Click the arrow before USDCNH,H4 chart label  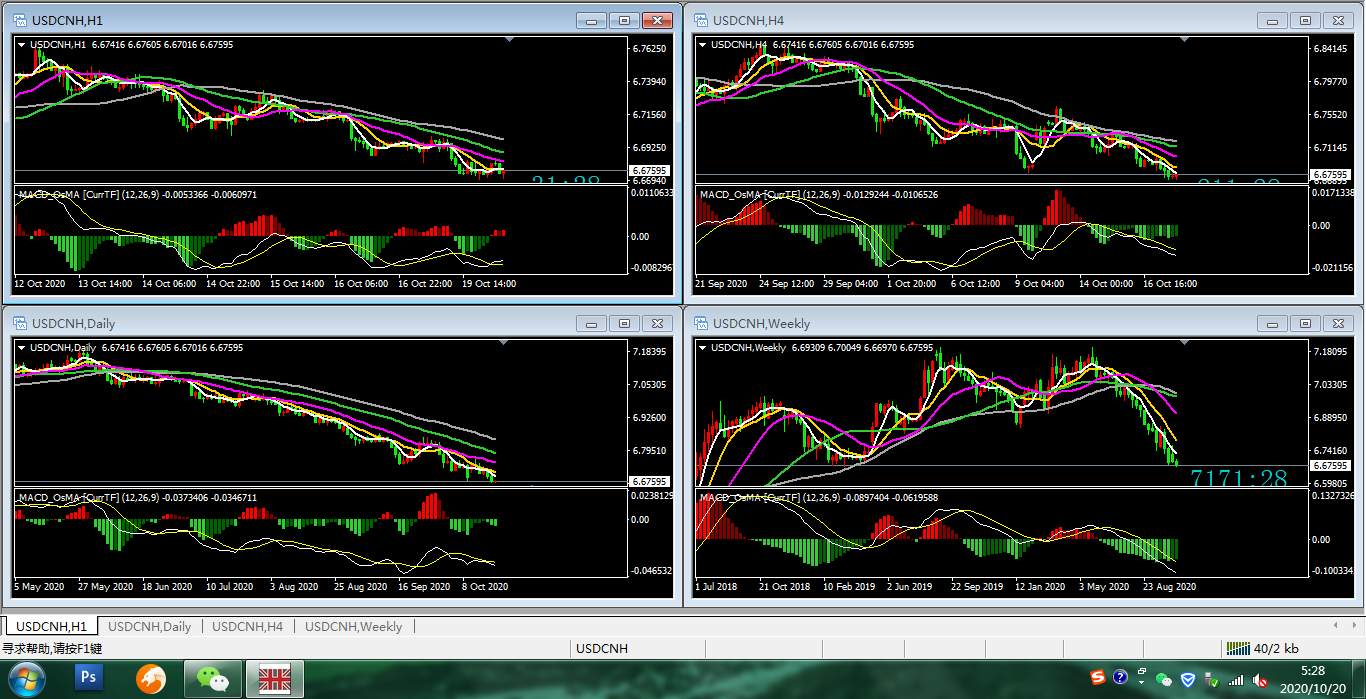pos(703,44)
